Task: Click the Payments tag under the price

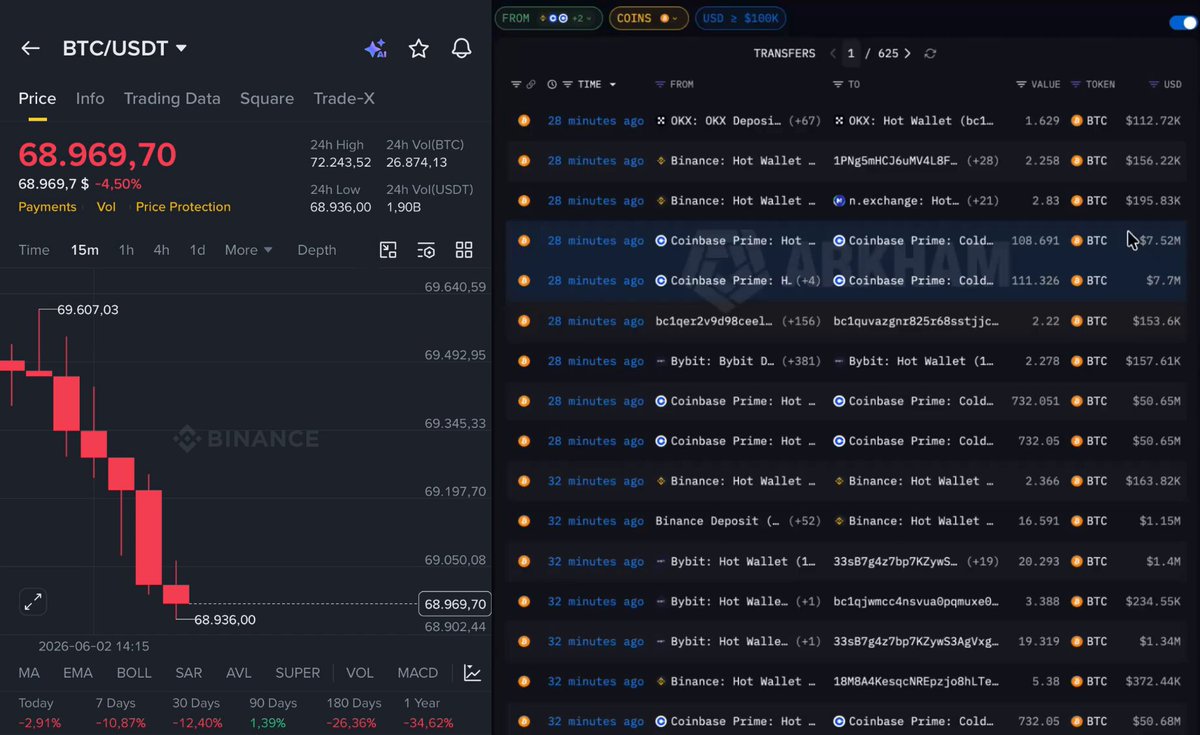Action: pos(47,207)
